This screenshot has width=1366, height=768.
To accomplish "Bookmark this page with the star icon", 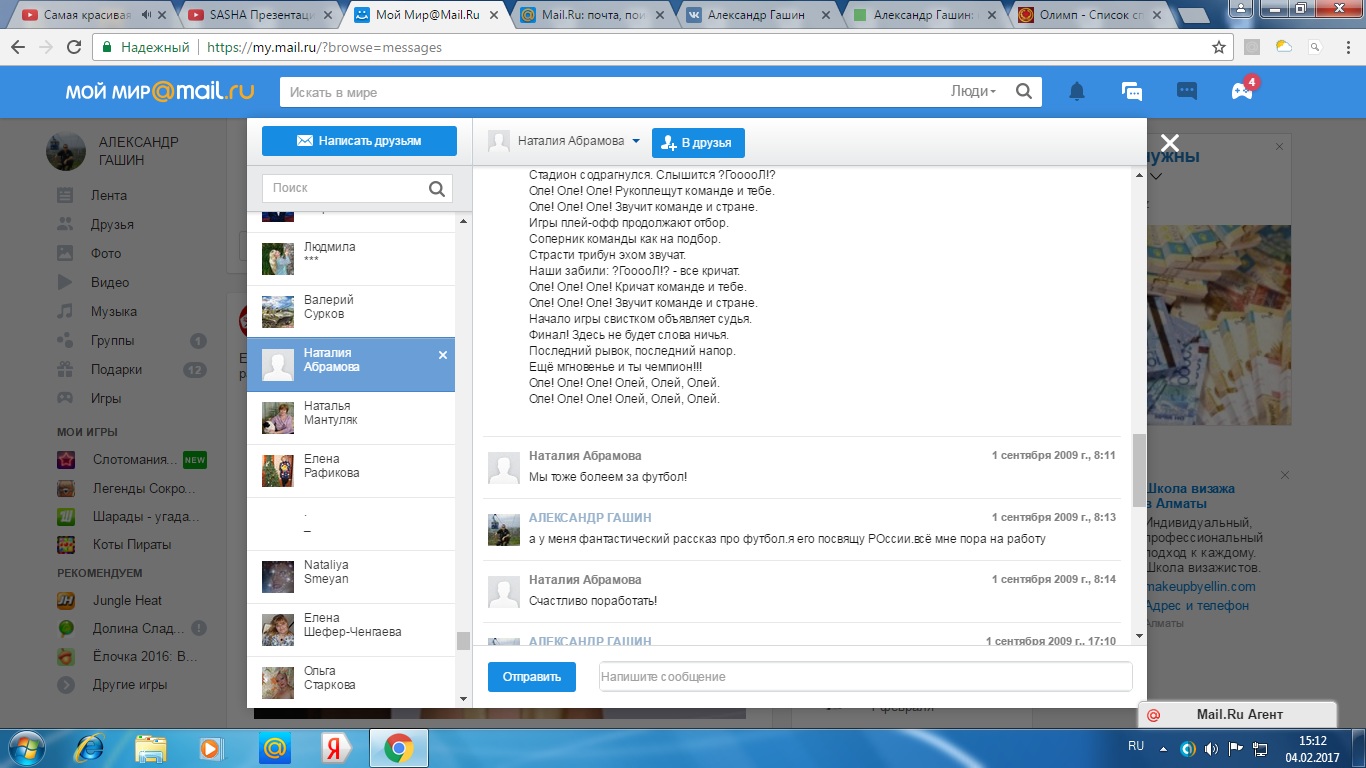I will pos(1219,47).
